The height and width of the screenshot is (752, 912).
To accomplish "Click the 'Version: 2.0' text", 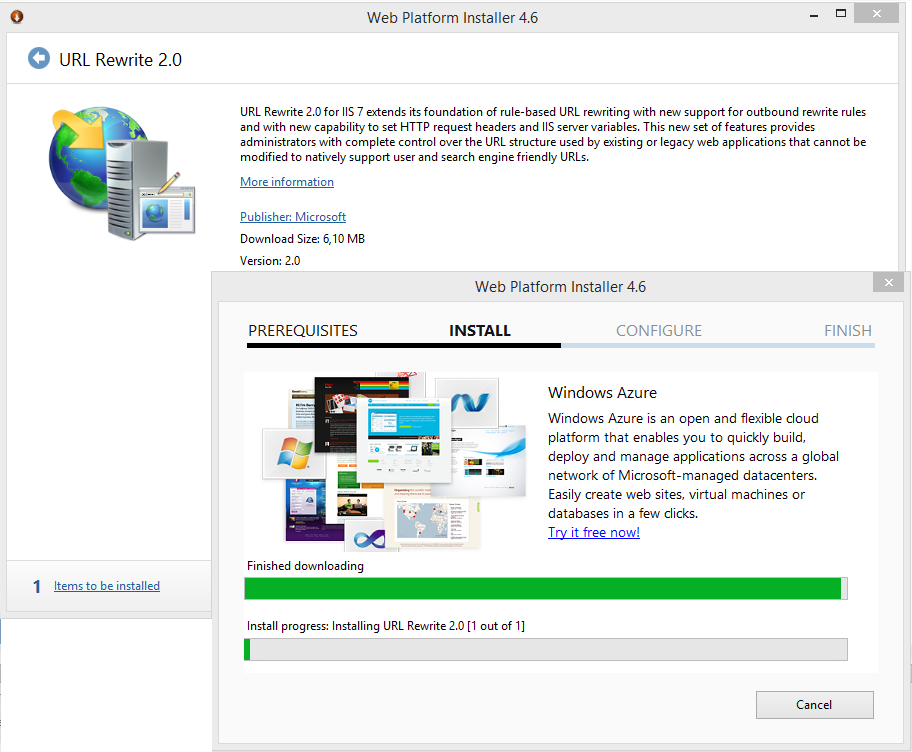I will click(x=270, y=261).
